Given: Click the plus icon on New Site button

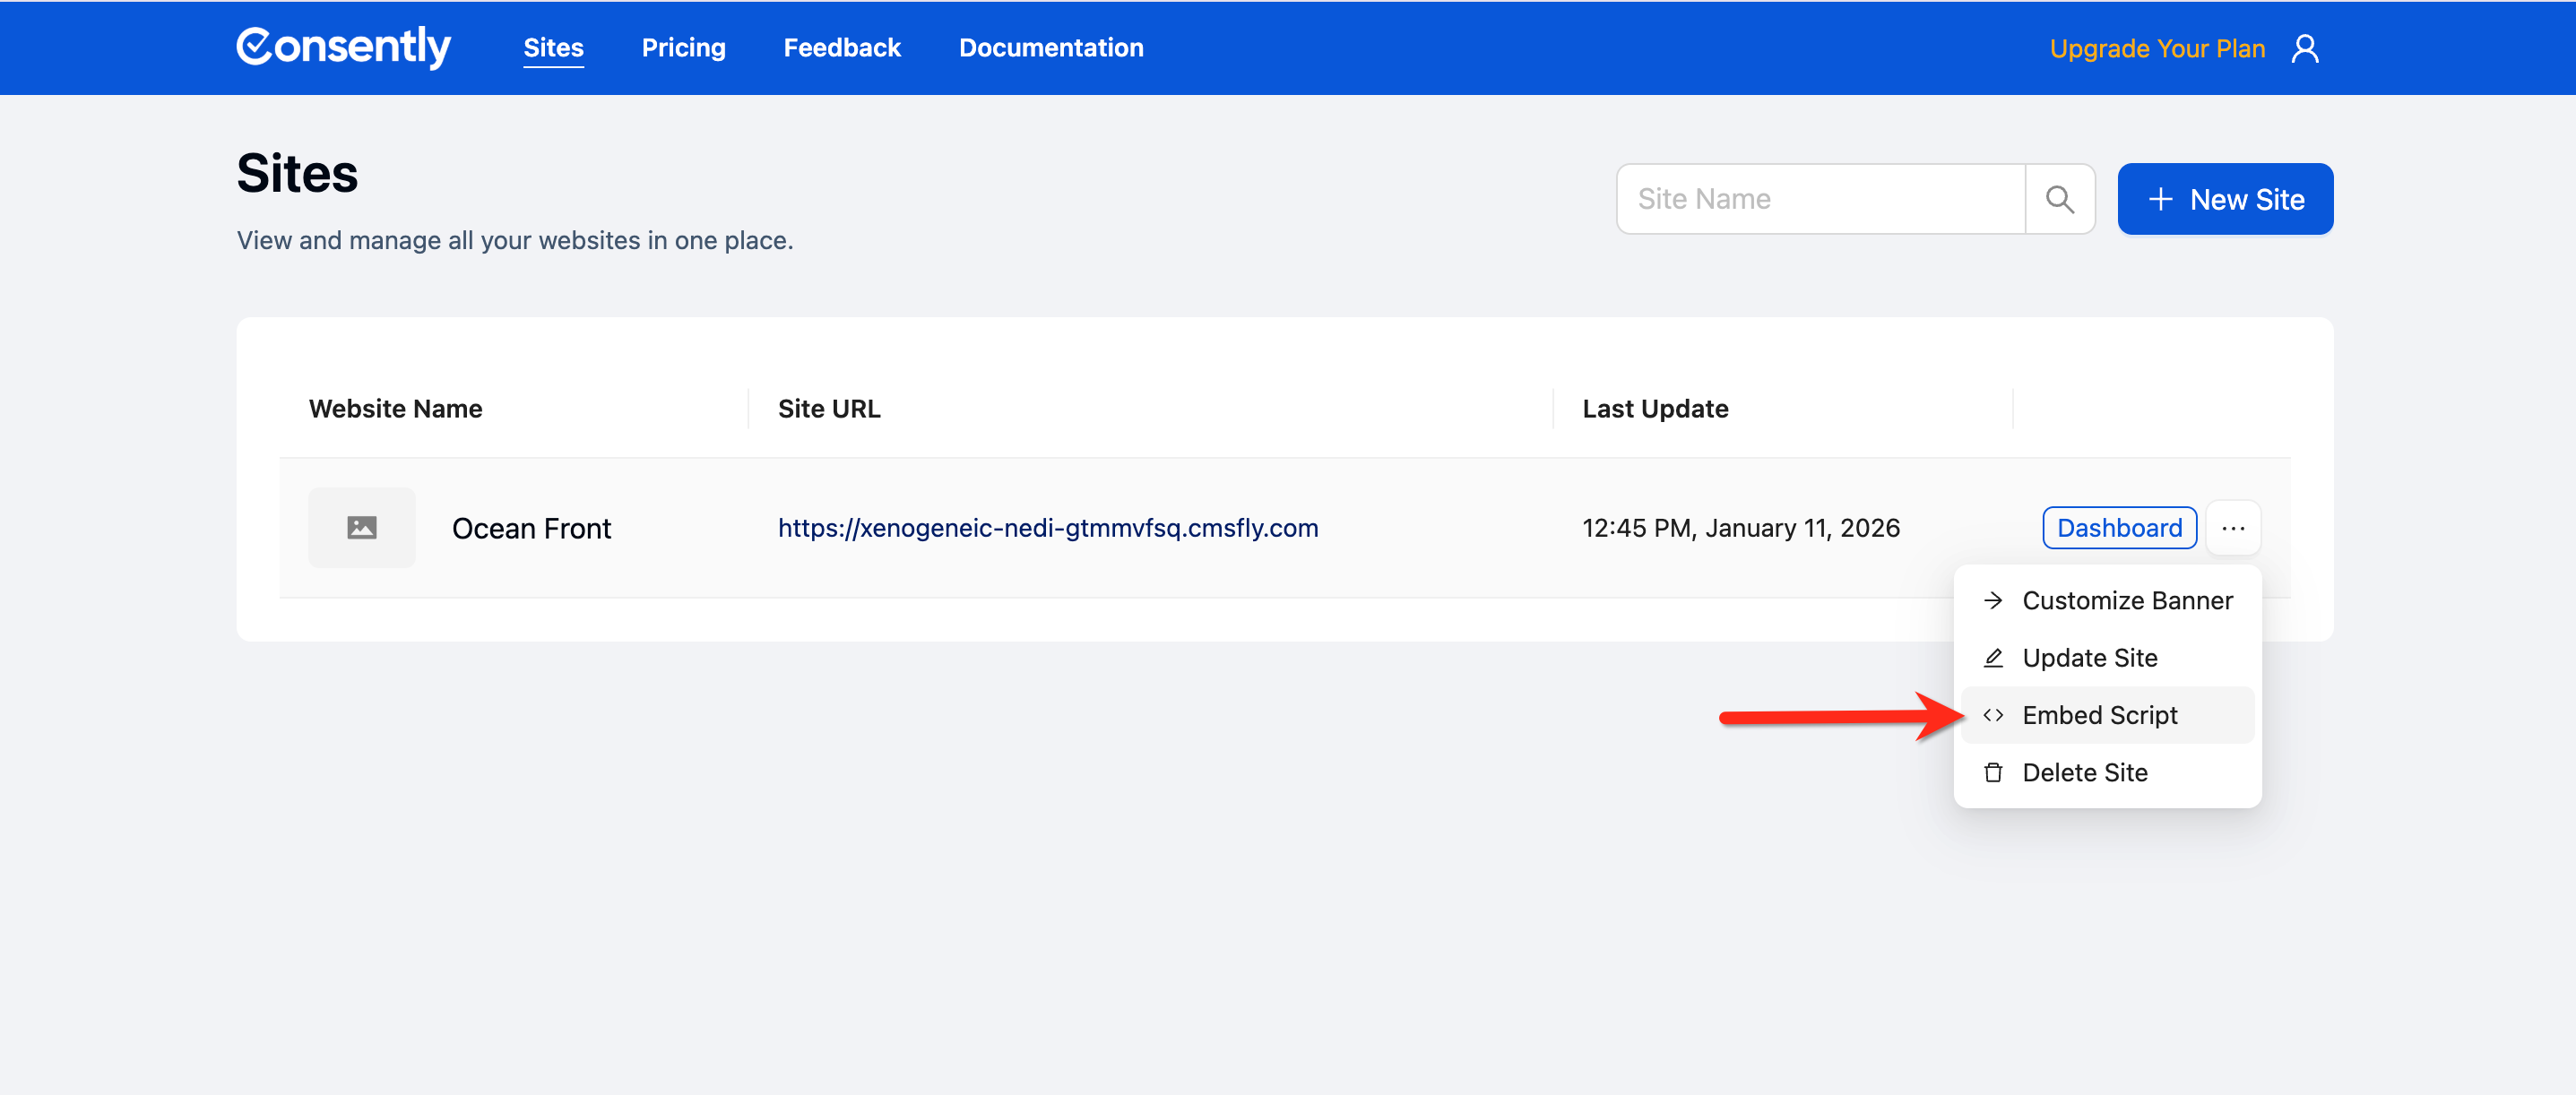Looking at the screenshot, I should pos(2162,198).
